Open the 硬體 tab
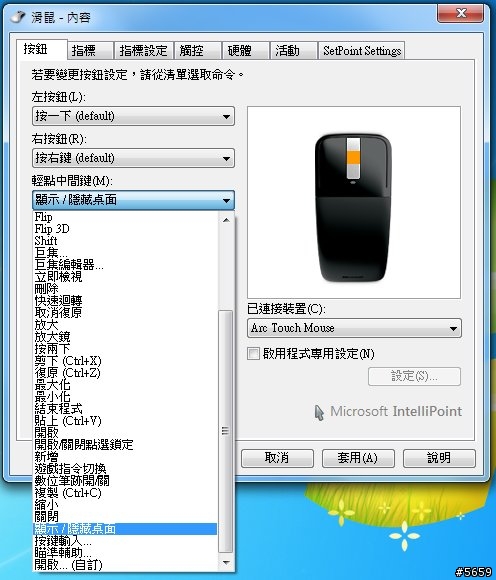 pyautogui.click(x=245, y=50)
